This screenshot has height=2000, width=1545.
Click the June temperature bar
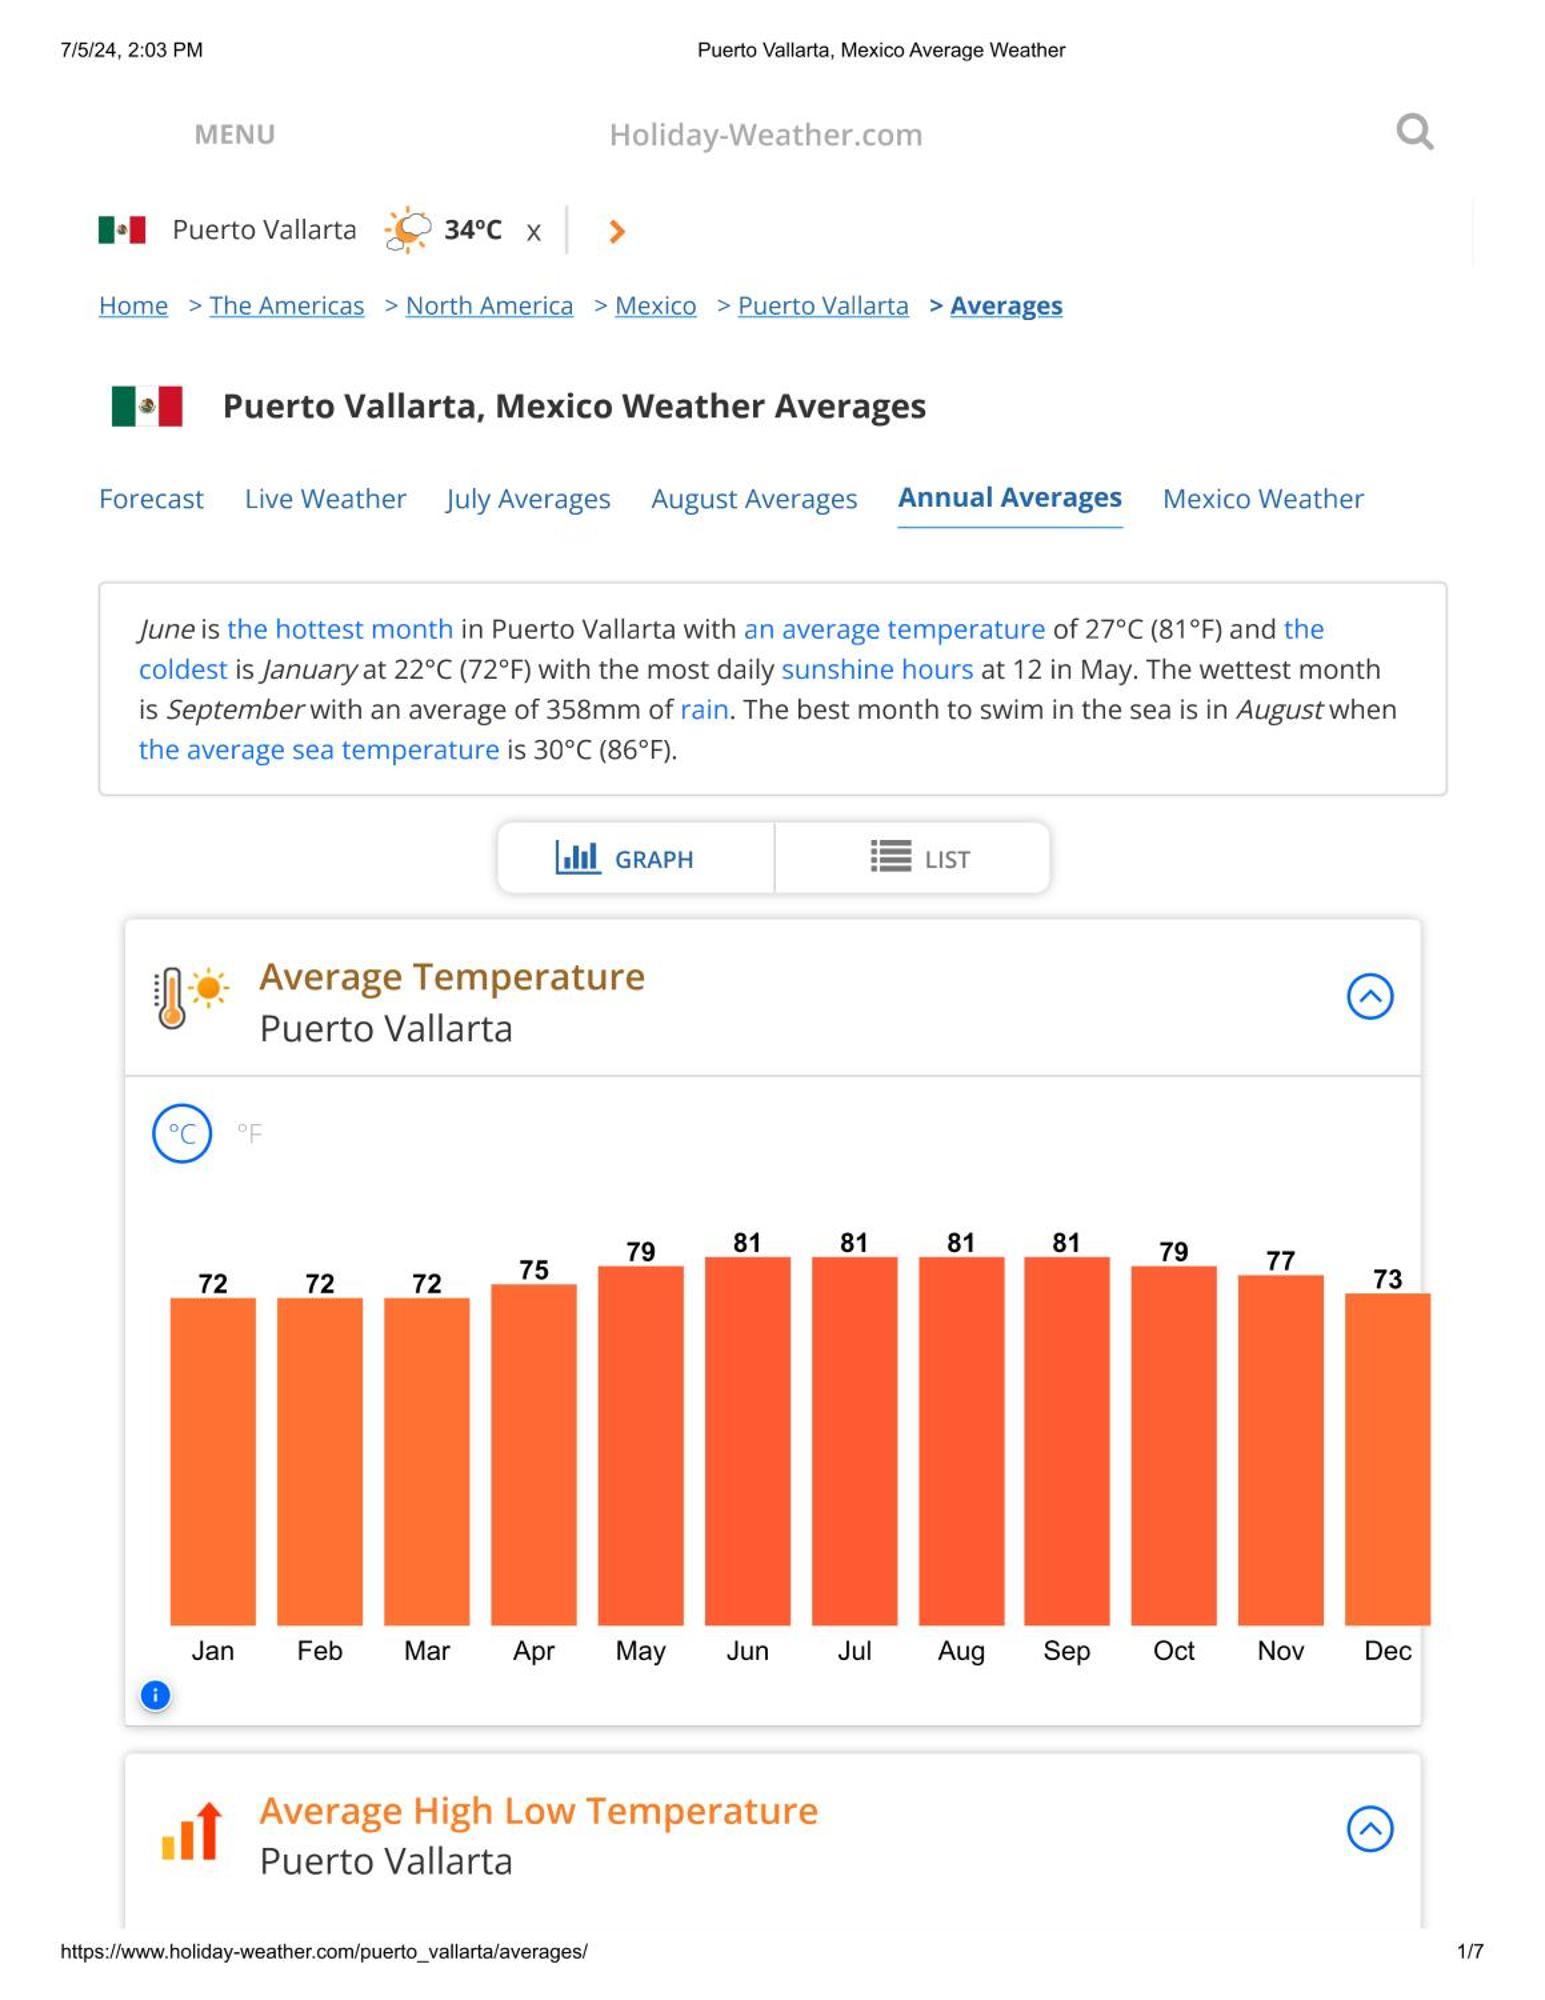(x=747, y=1440)
